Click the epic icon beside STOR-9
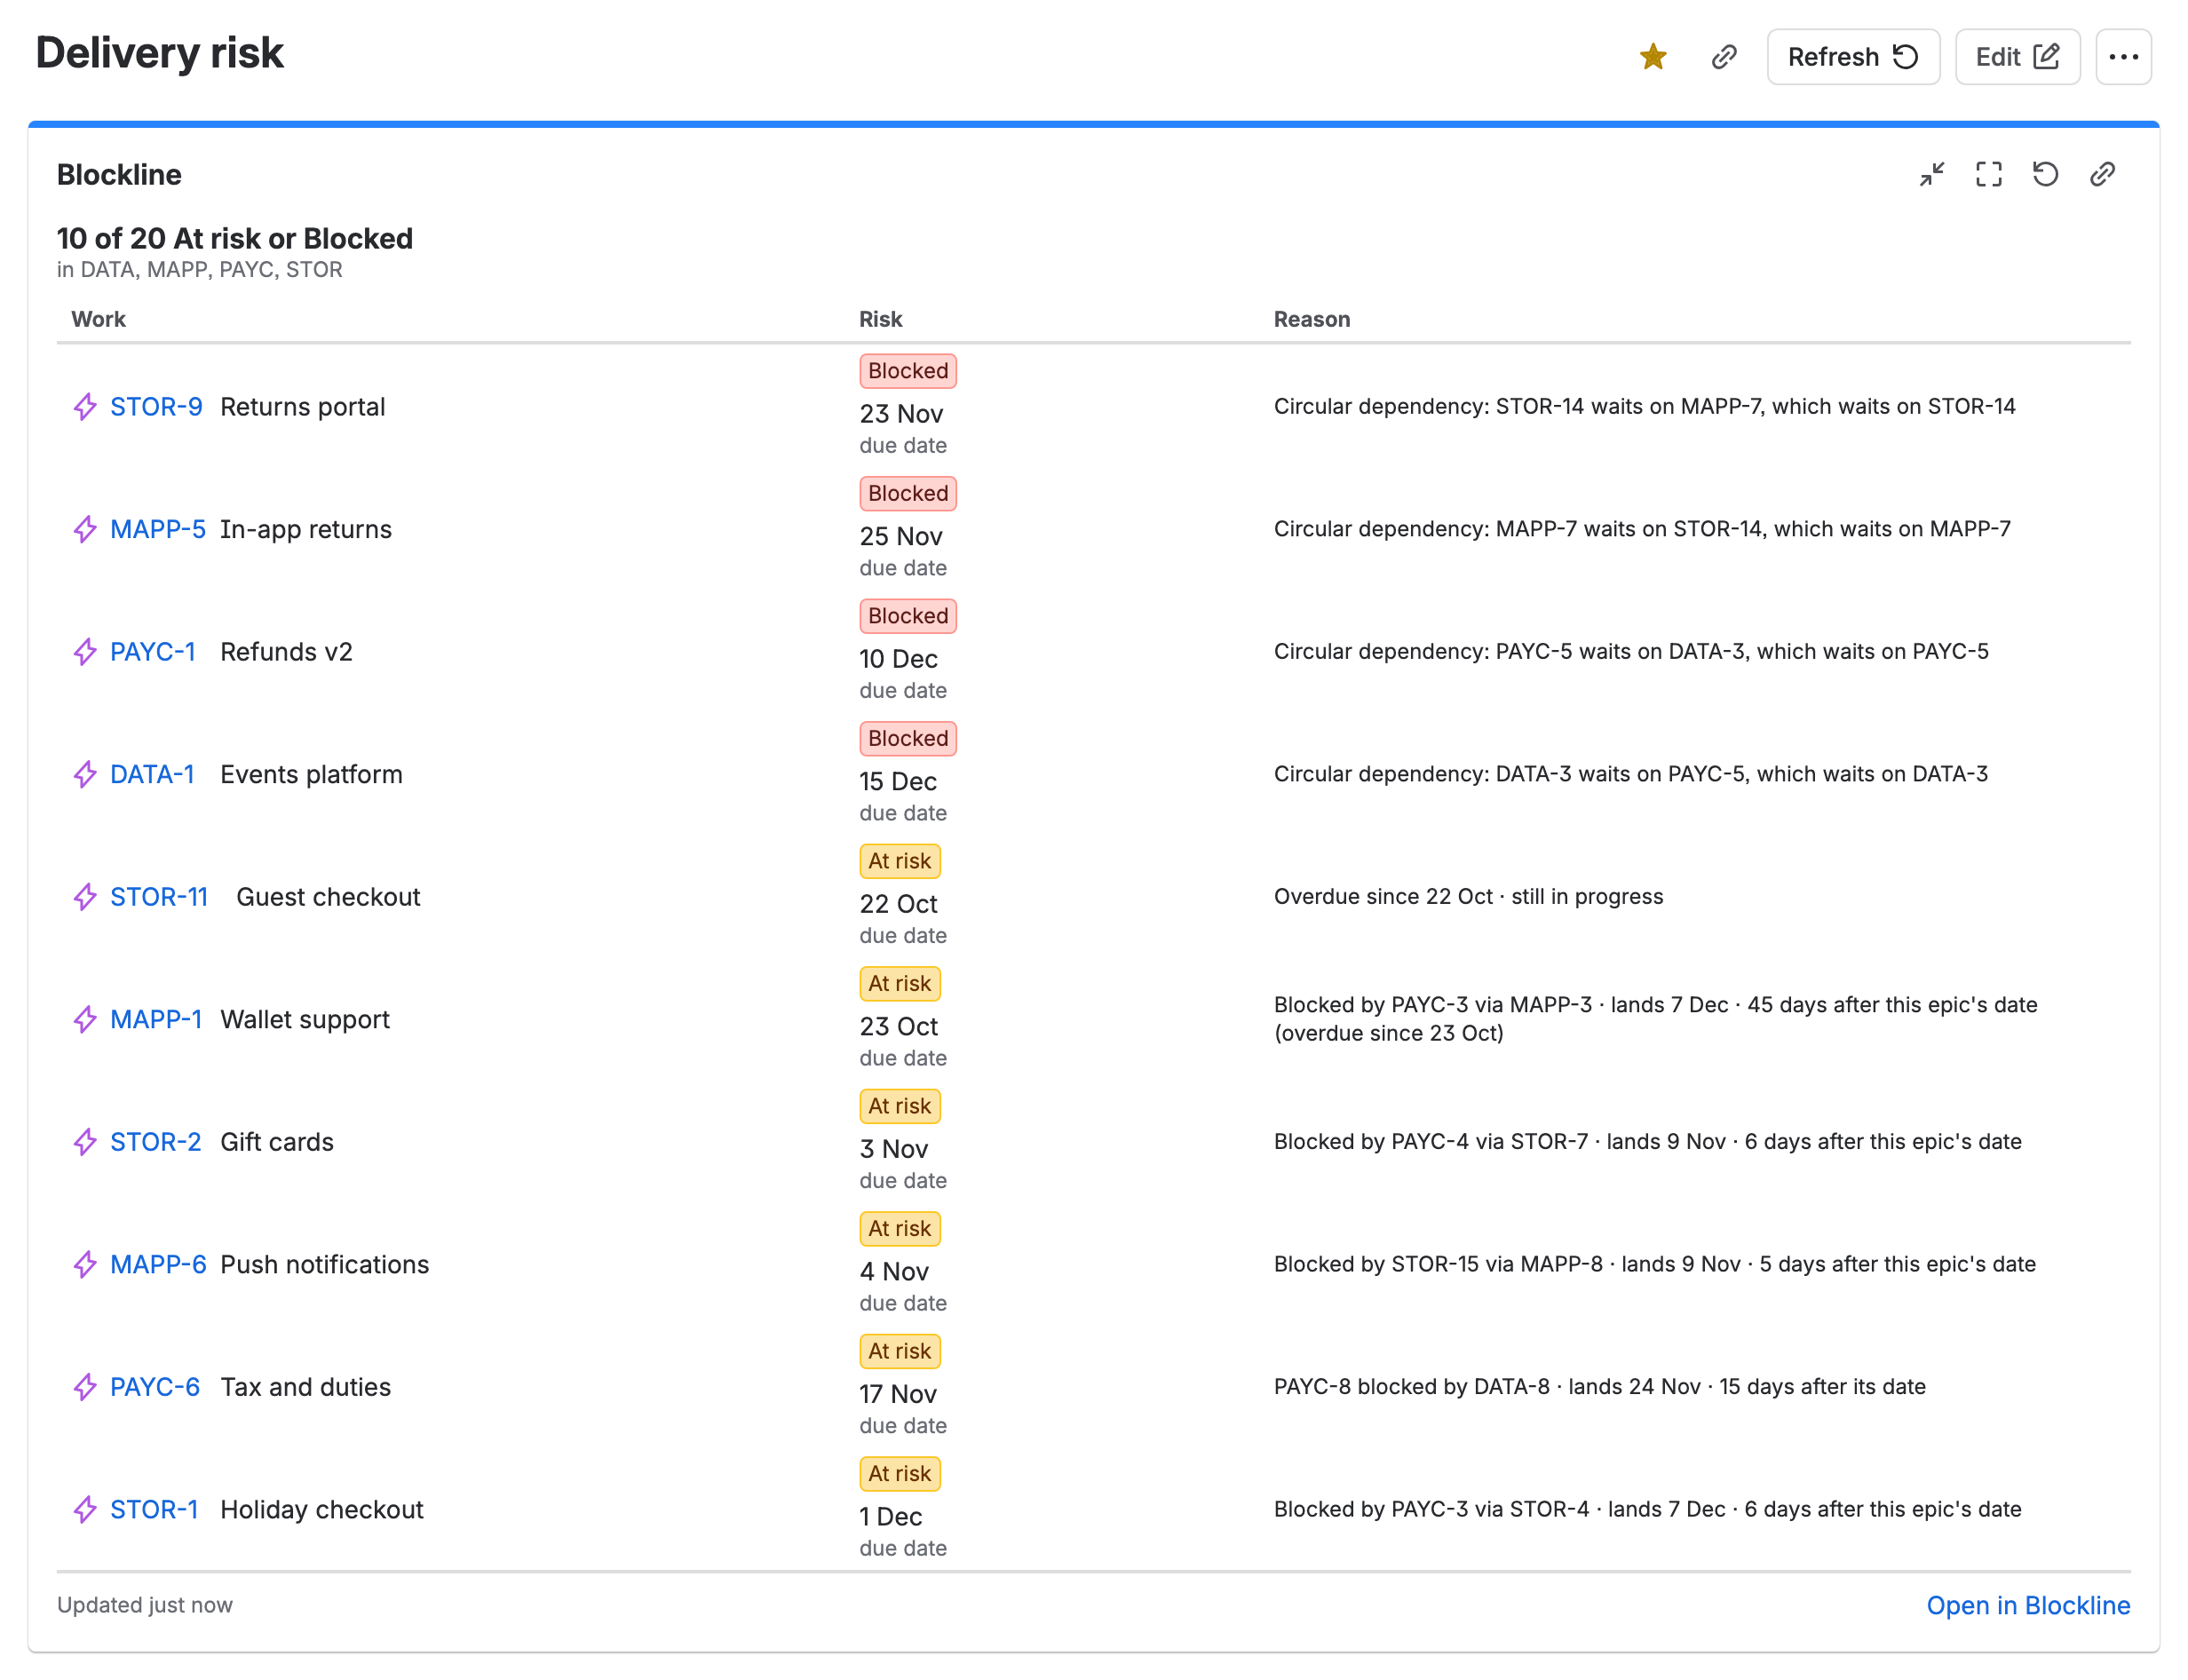2188x1680 pixels. [x=85, y=407]
